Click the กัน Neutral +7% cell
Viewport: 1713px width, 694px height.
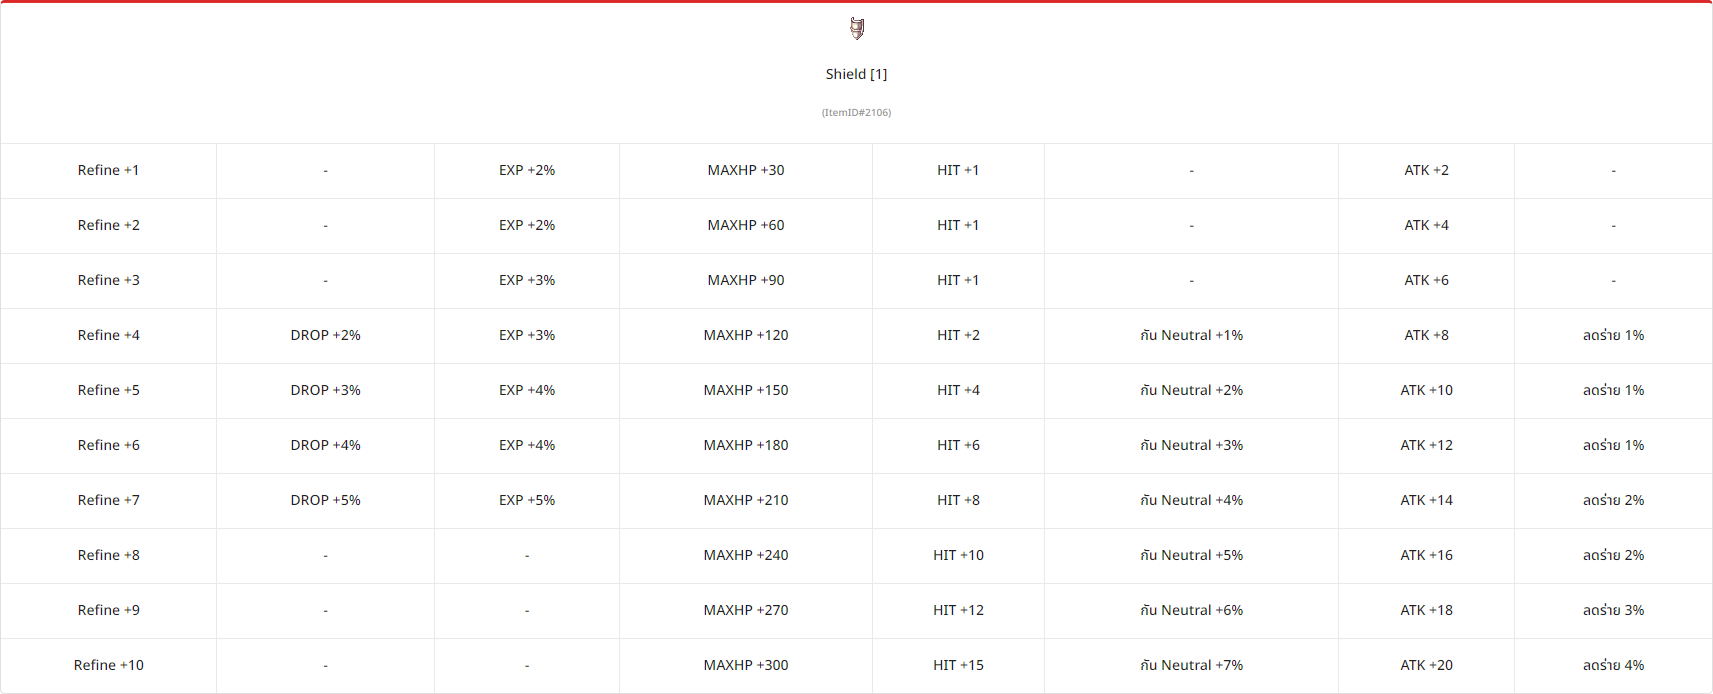pos(1191,665)
